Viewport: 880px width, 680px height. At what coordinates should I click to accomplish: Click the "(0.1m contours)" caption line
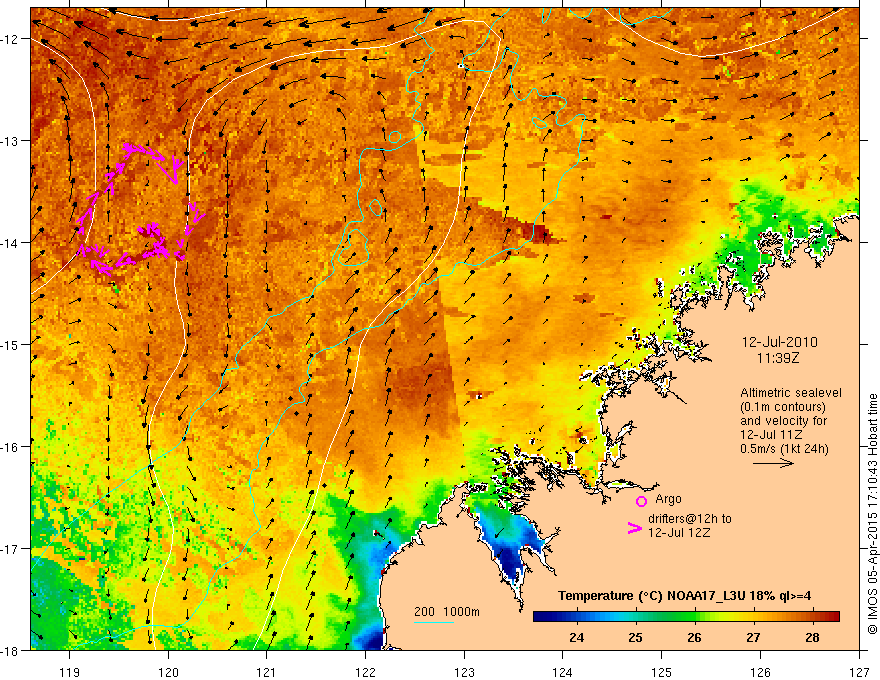[x=783, y=407]
